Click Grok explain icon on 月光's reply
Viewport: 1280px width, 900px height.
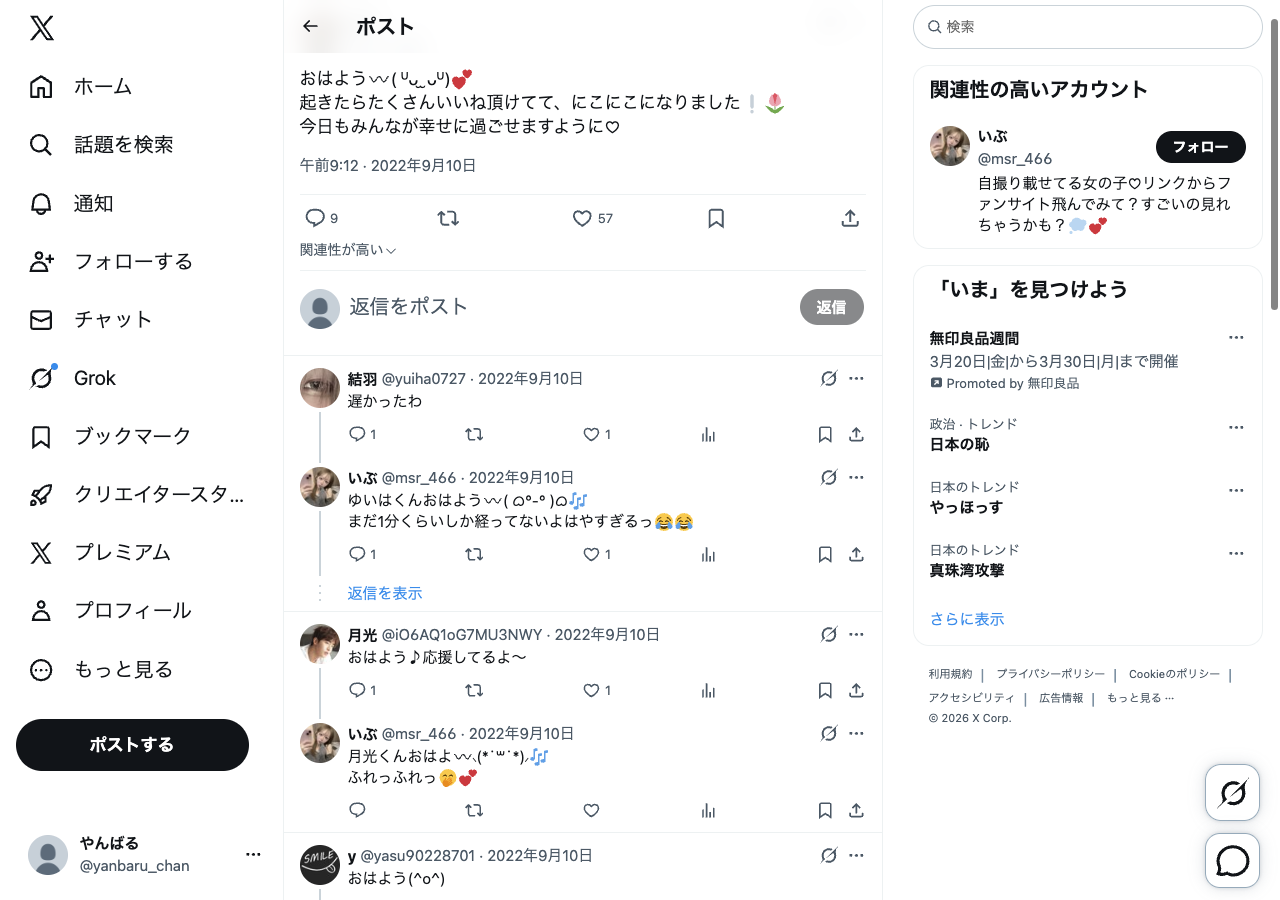[x=828, y=635]
